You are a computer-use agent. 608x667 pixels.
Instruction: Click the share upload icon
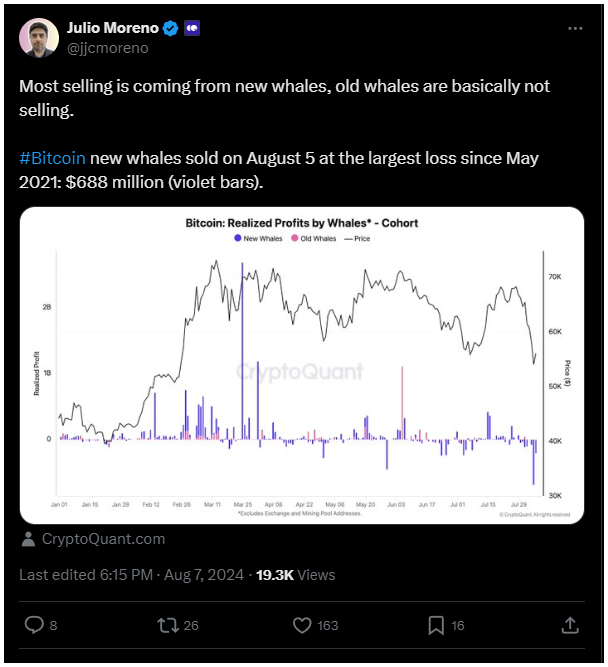(x=570, y=625)
